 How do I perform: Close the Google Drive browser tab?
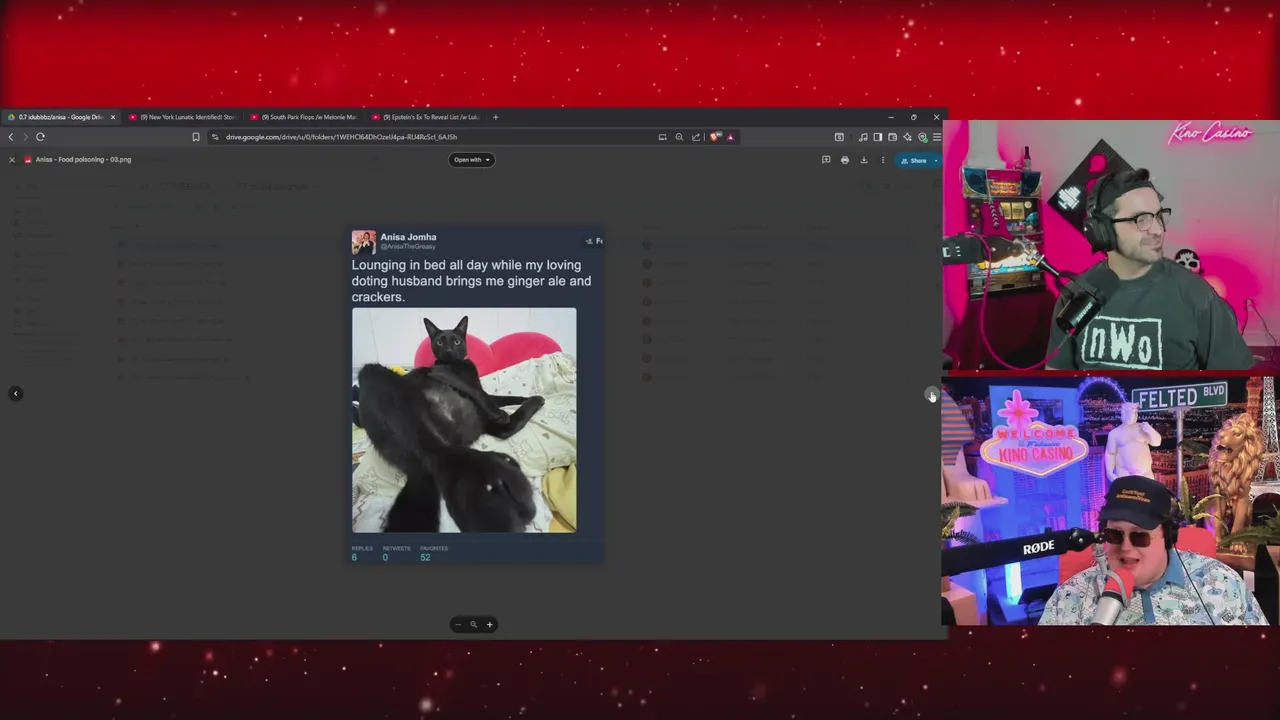(x=112, y=117)
